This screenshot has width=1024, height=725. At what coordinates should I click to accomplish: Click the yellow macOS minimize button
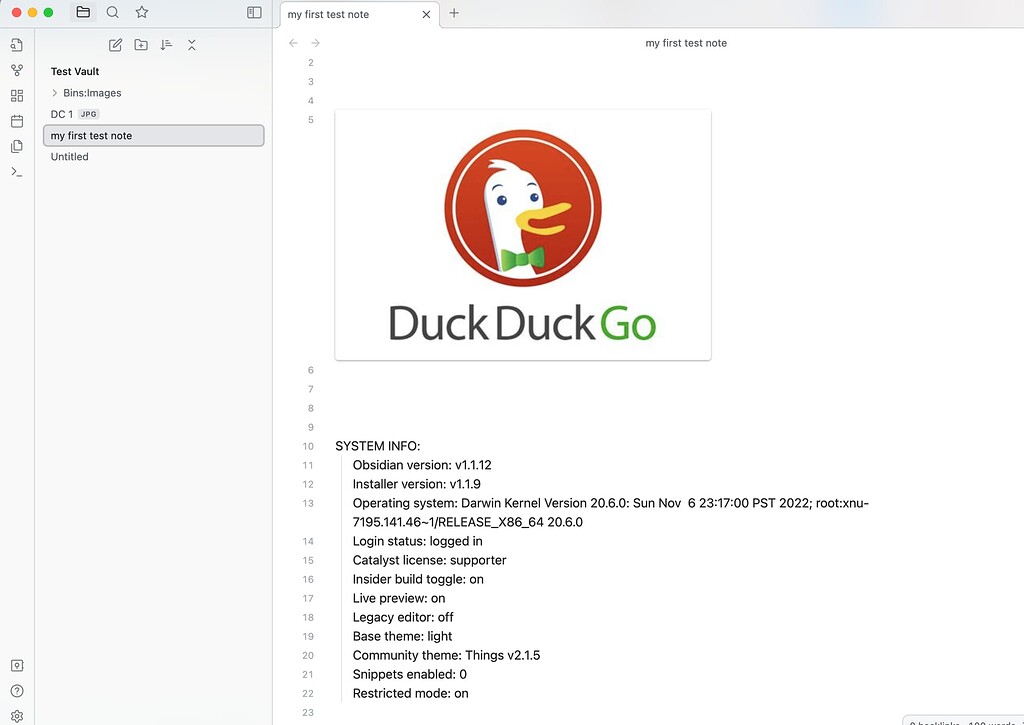[32, 12]
